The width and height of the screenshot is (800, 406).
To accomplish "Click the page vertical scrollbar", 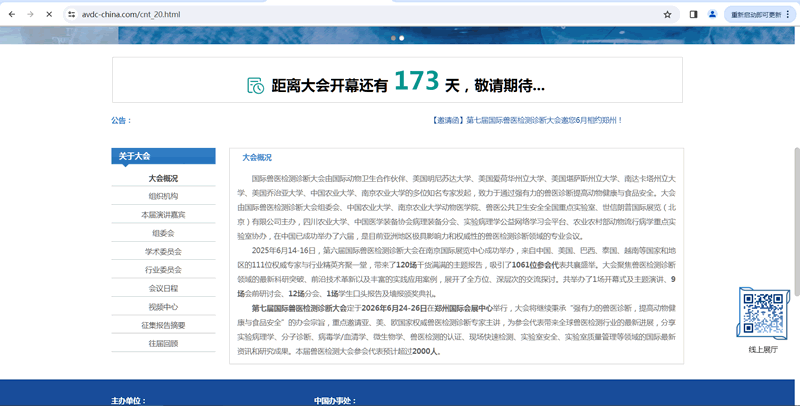I will coord(795,200).
